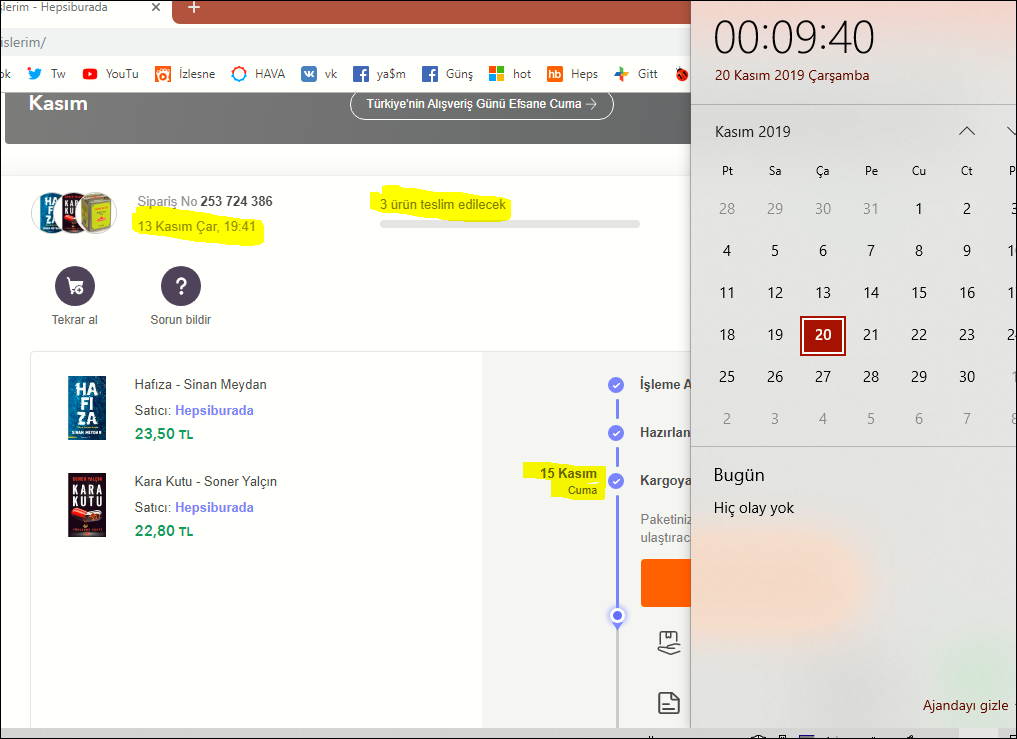
Task: Click the 23,50 TL price
Action: click(163, 434)
